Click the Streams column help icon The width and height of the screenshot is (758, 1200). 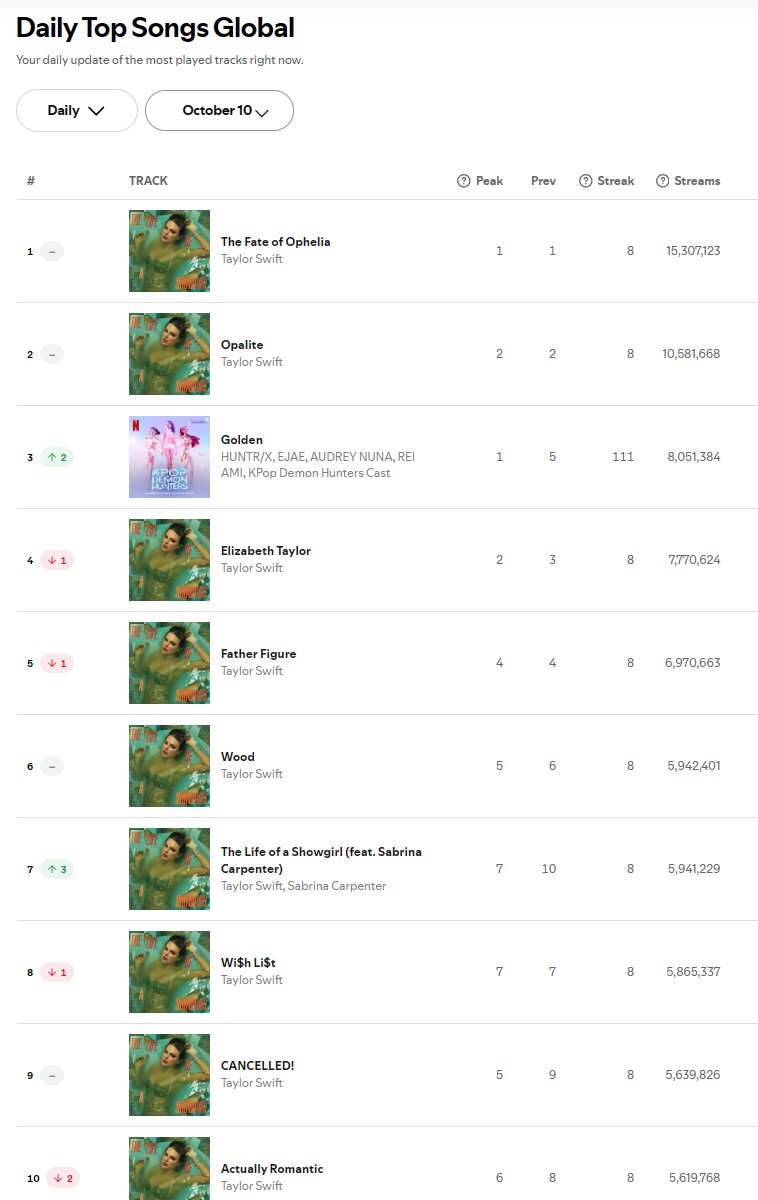point(662,181)
